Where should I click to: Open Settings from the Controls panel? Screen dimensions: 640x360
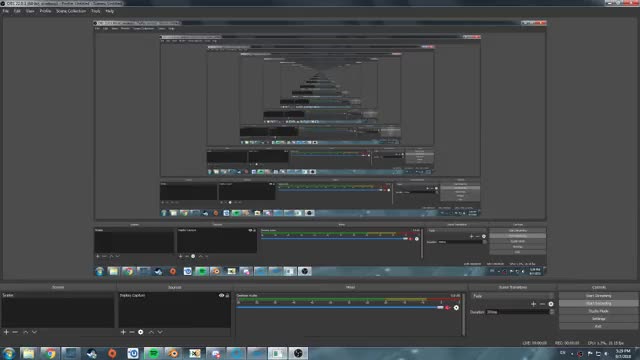tap(598, 319)
